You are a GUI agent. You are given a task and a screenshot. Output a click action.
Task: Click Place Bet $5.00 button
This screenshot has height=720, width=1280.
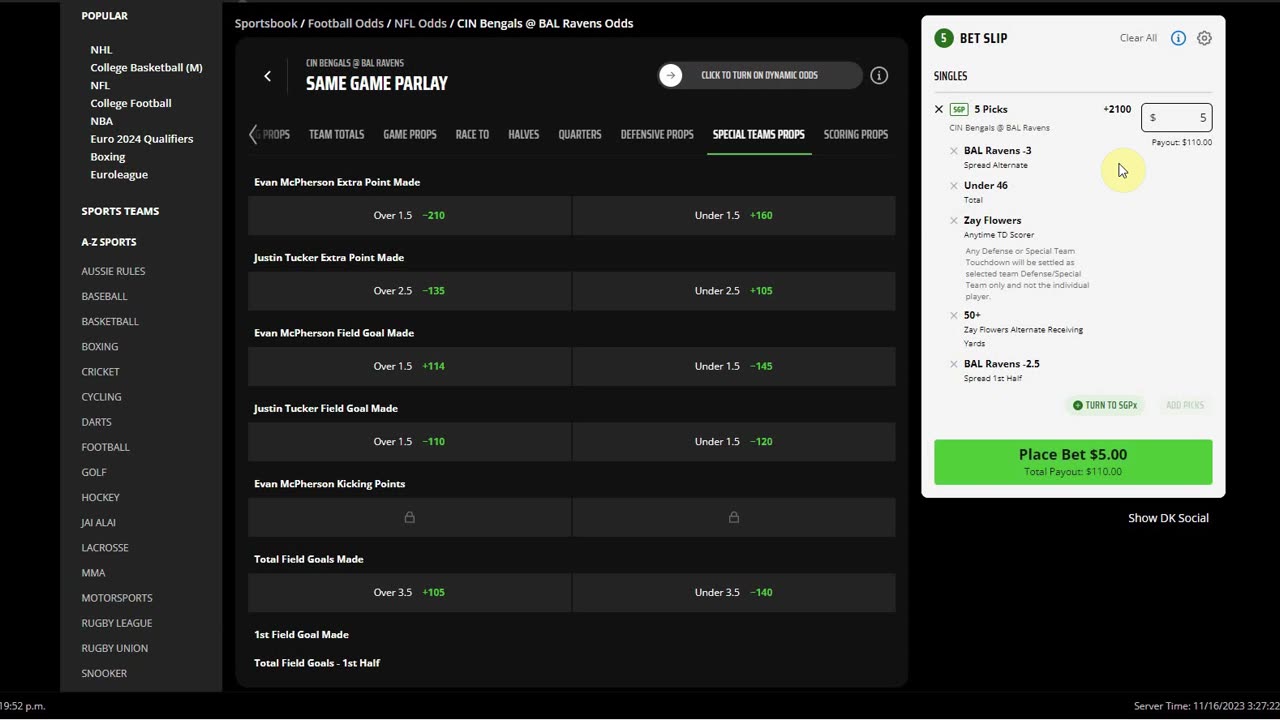[1073, 462]
